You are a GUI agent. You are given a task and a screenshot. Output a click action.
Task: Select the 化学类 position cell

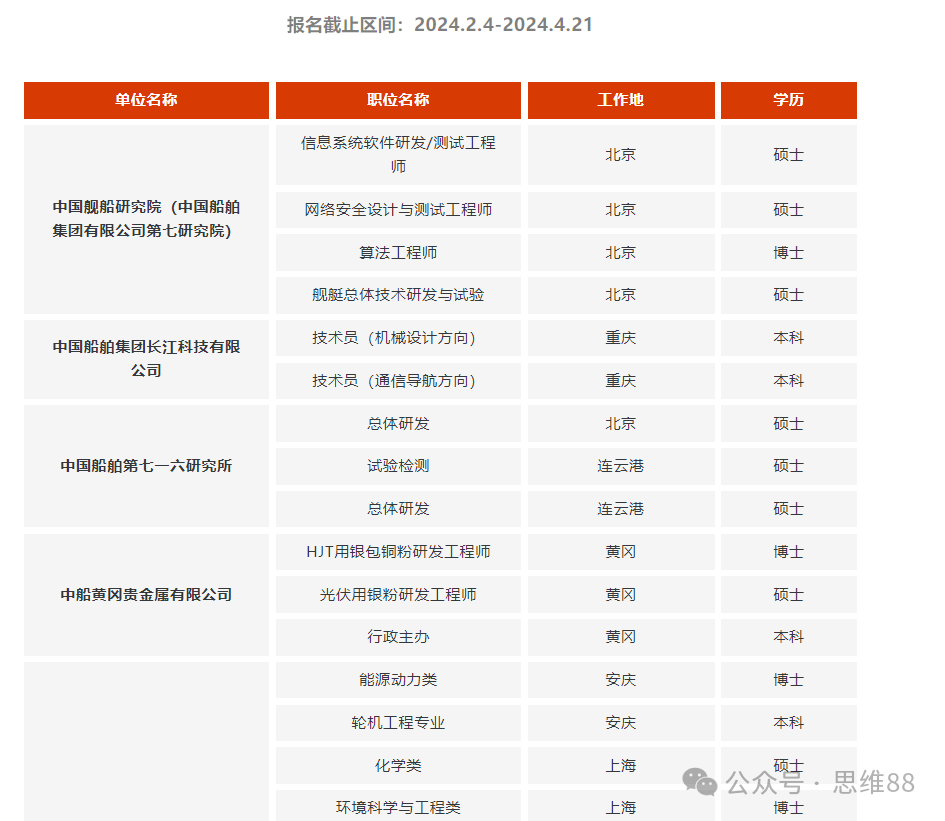pyautogui.click(x=398, y=766)
